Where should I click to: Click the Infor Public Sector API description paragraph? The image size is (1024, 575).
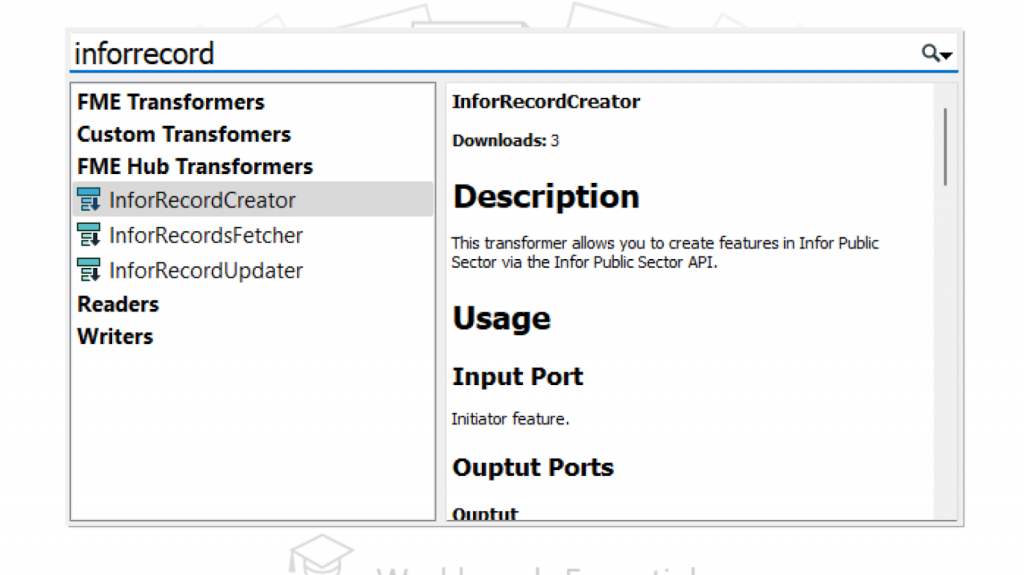click(x=665, y=252)
